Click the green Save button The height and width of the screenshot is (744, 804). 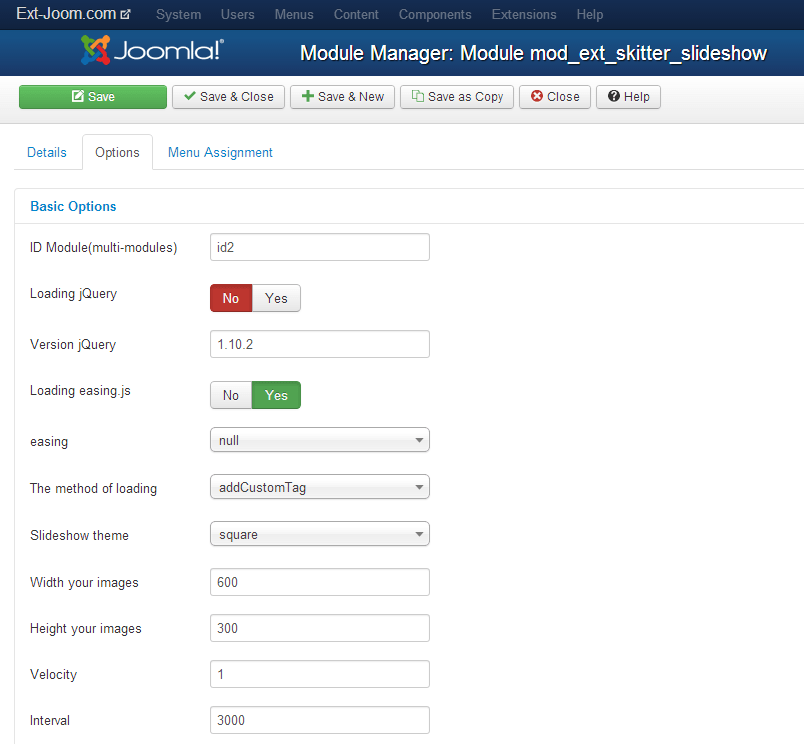coord(93,97)
